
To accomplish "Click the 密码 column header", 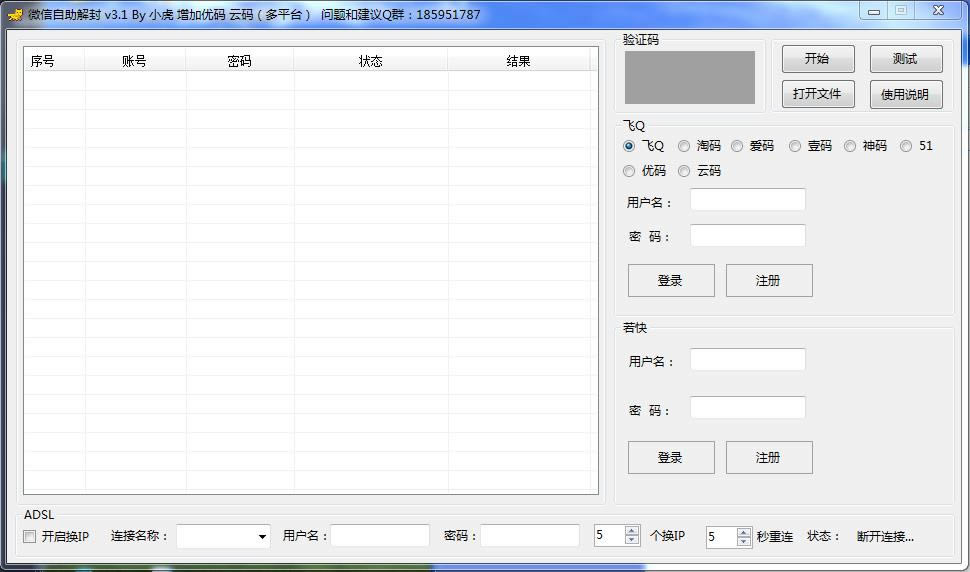I will (239, 61).
